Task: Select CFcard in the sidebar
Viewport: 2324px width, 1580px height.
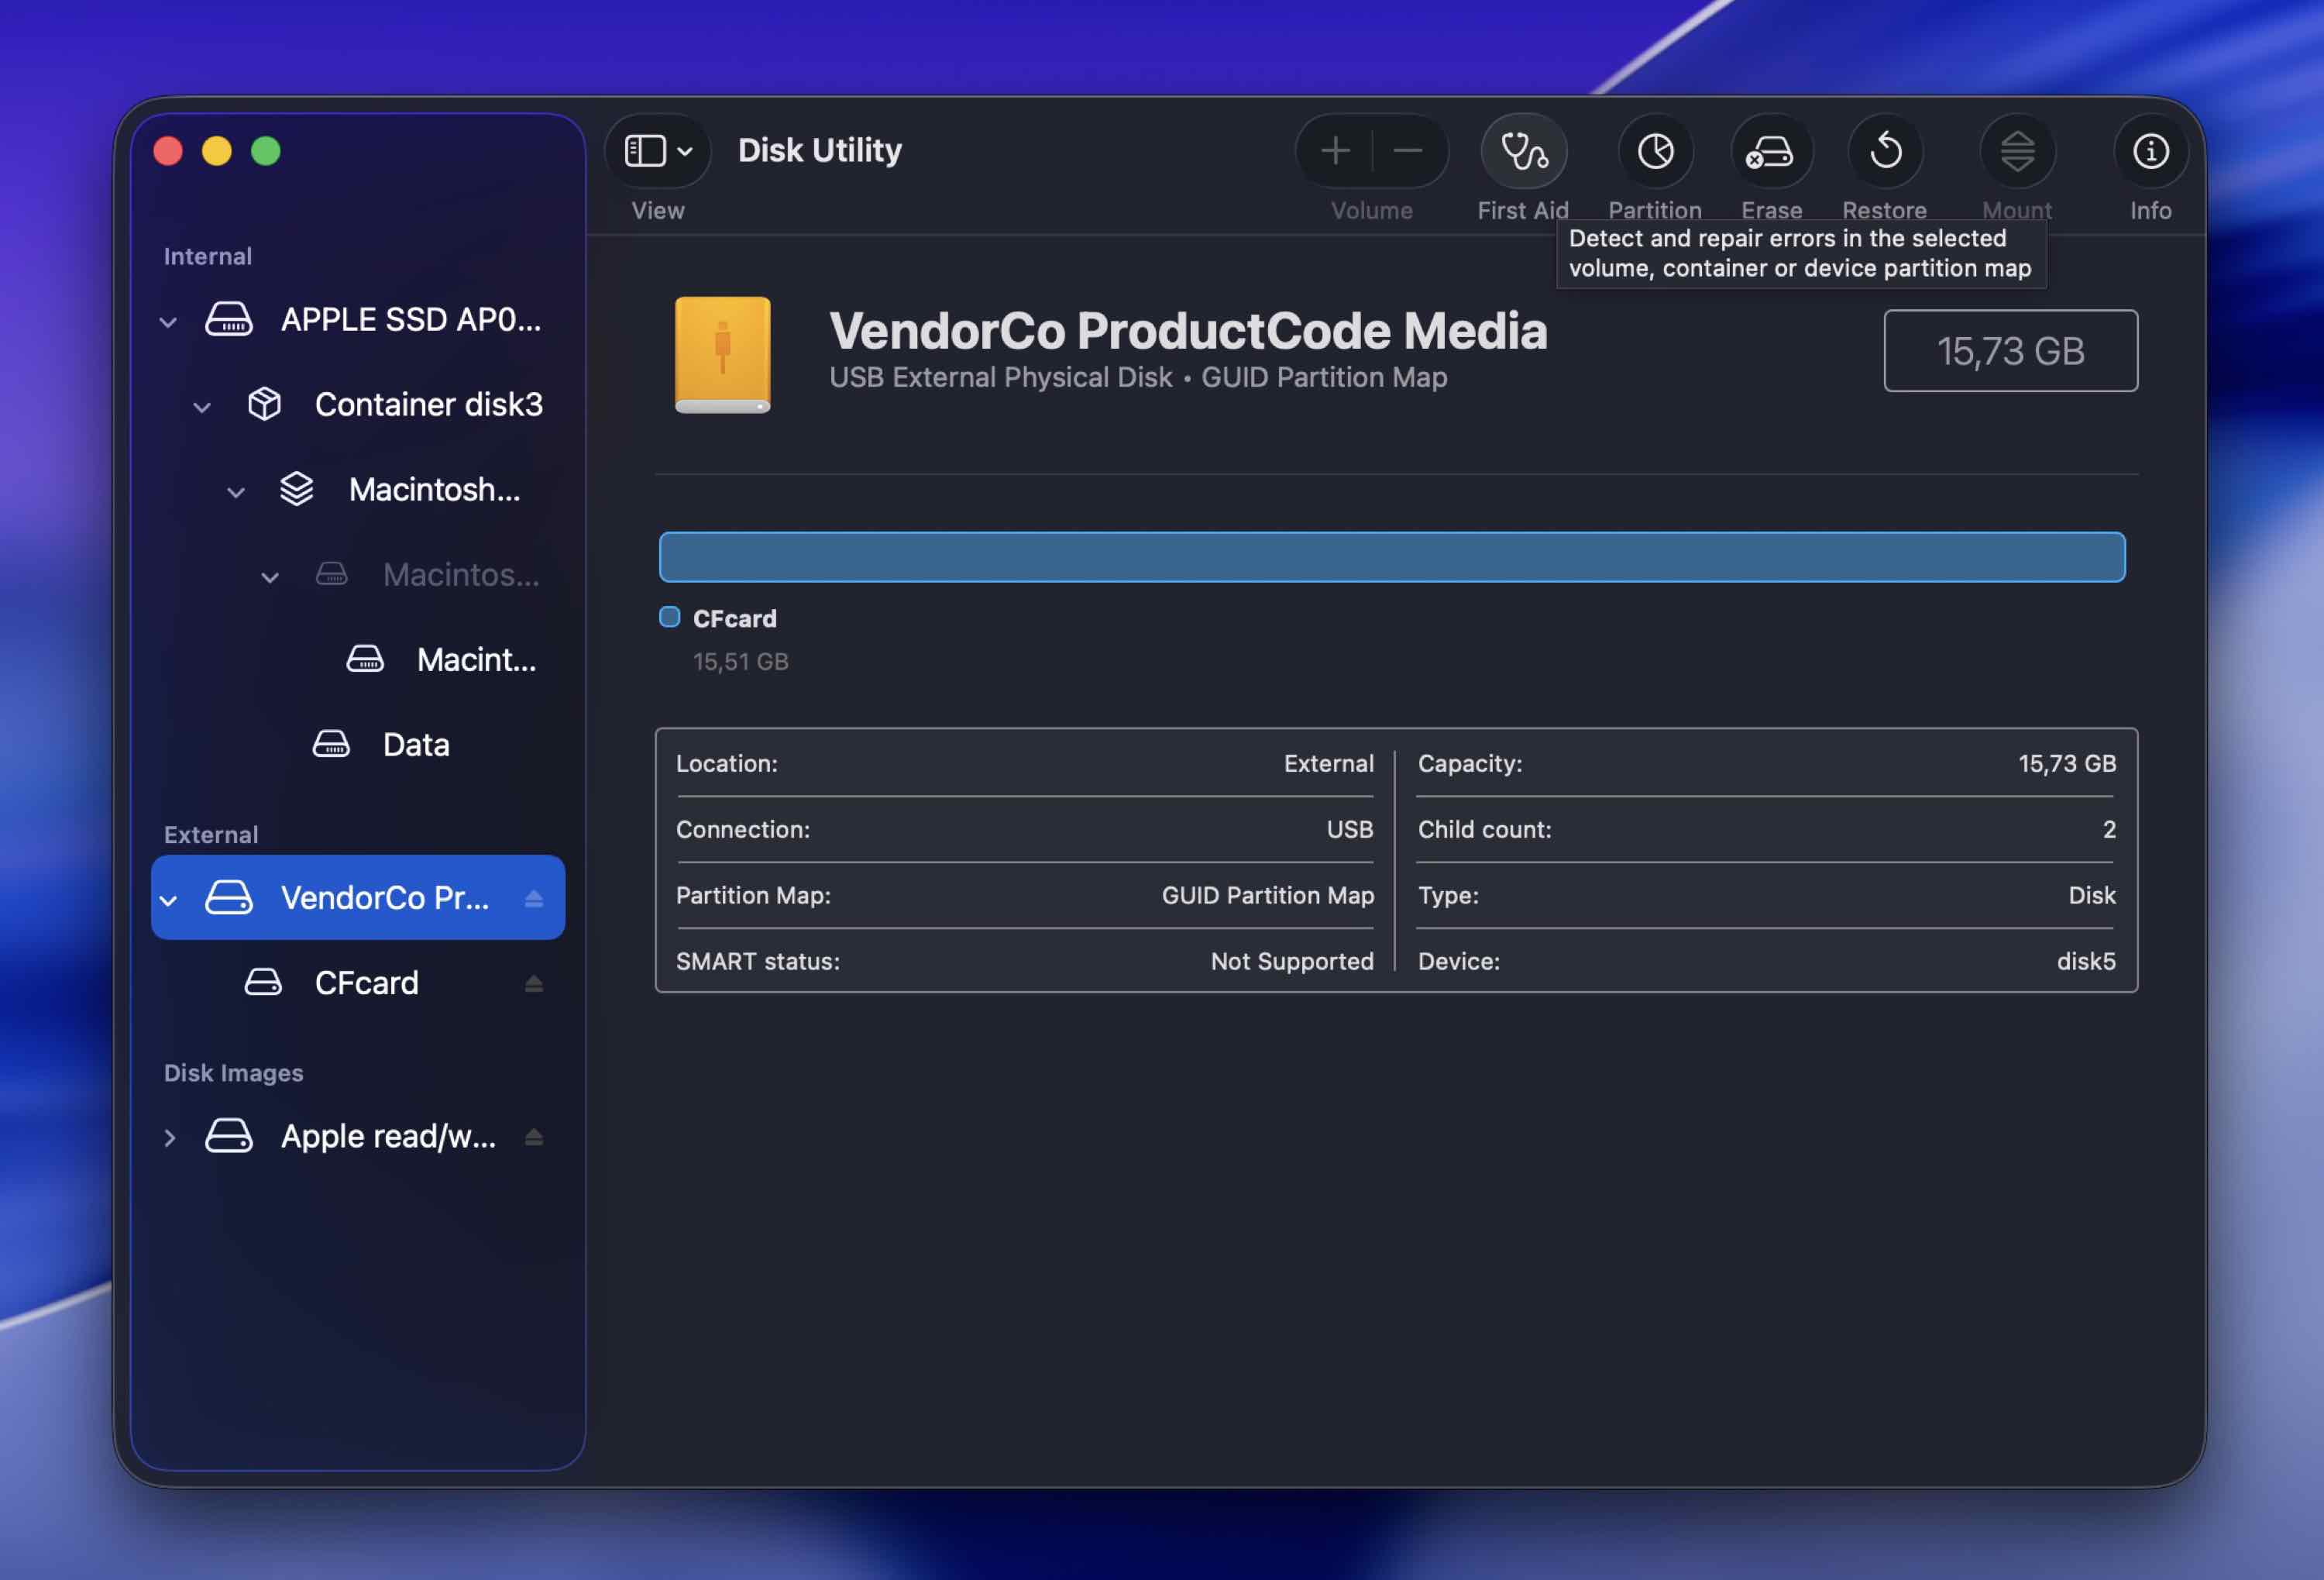Action: (358, 983)
